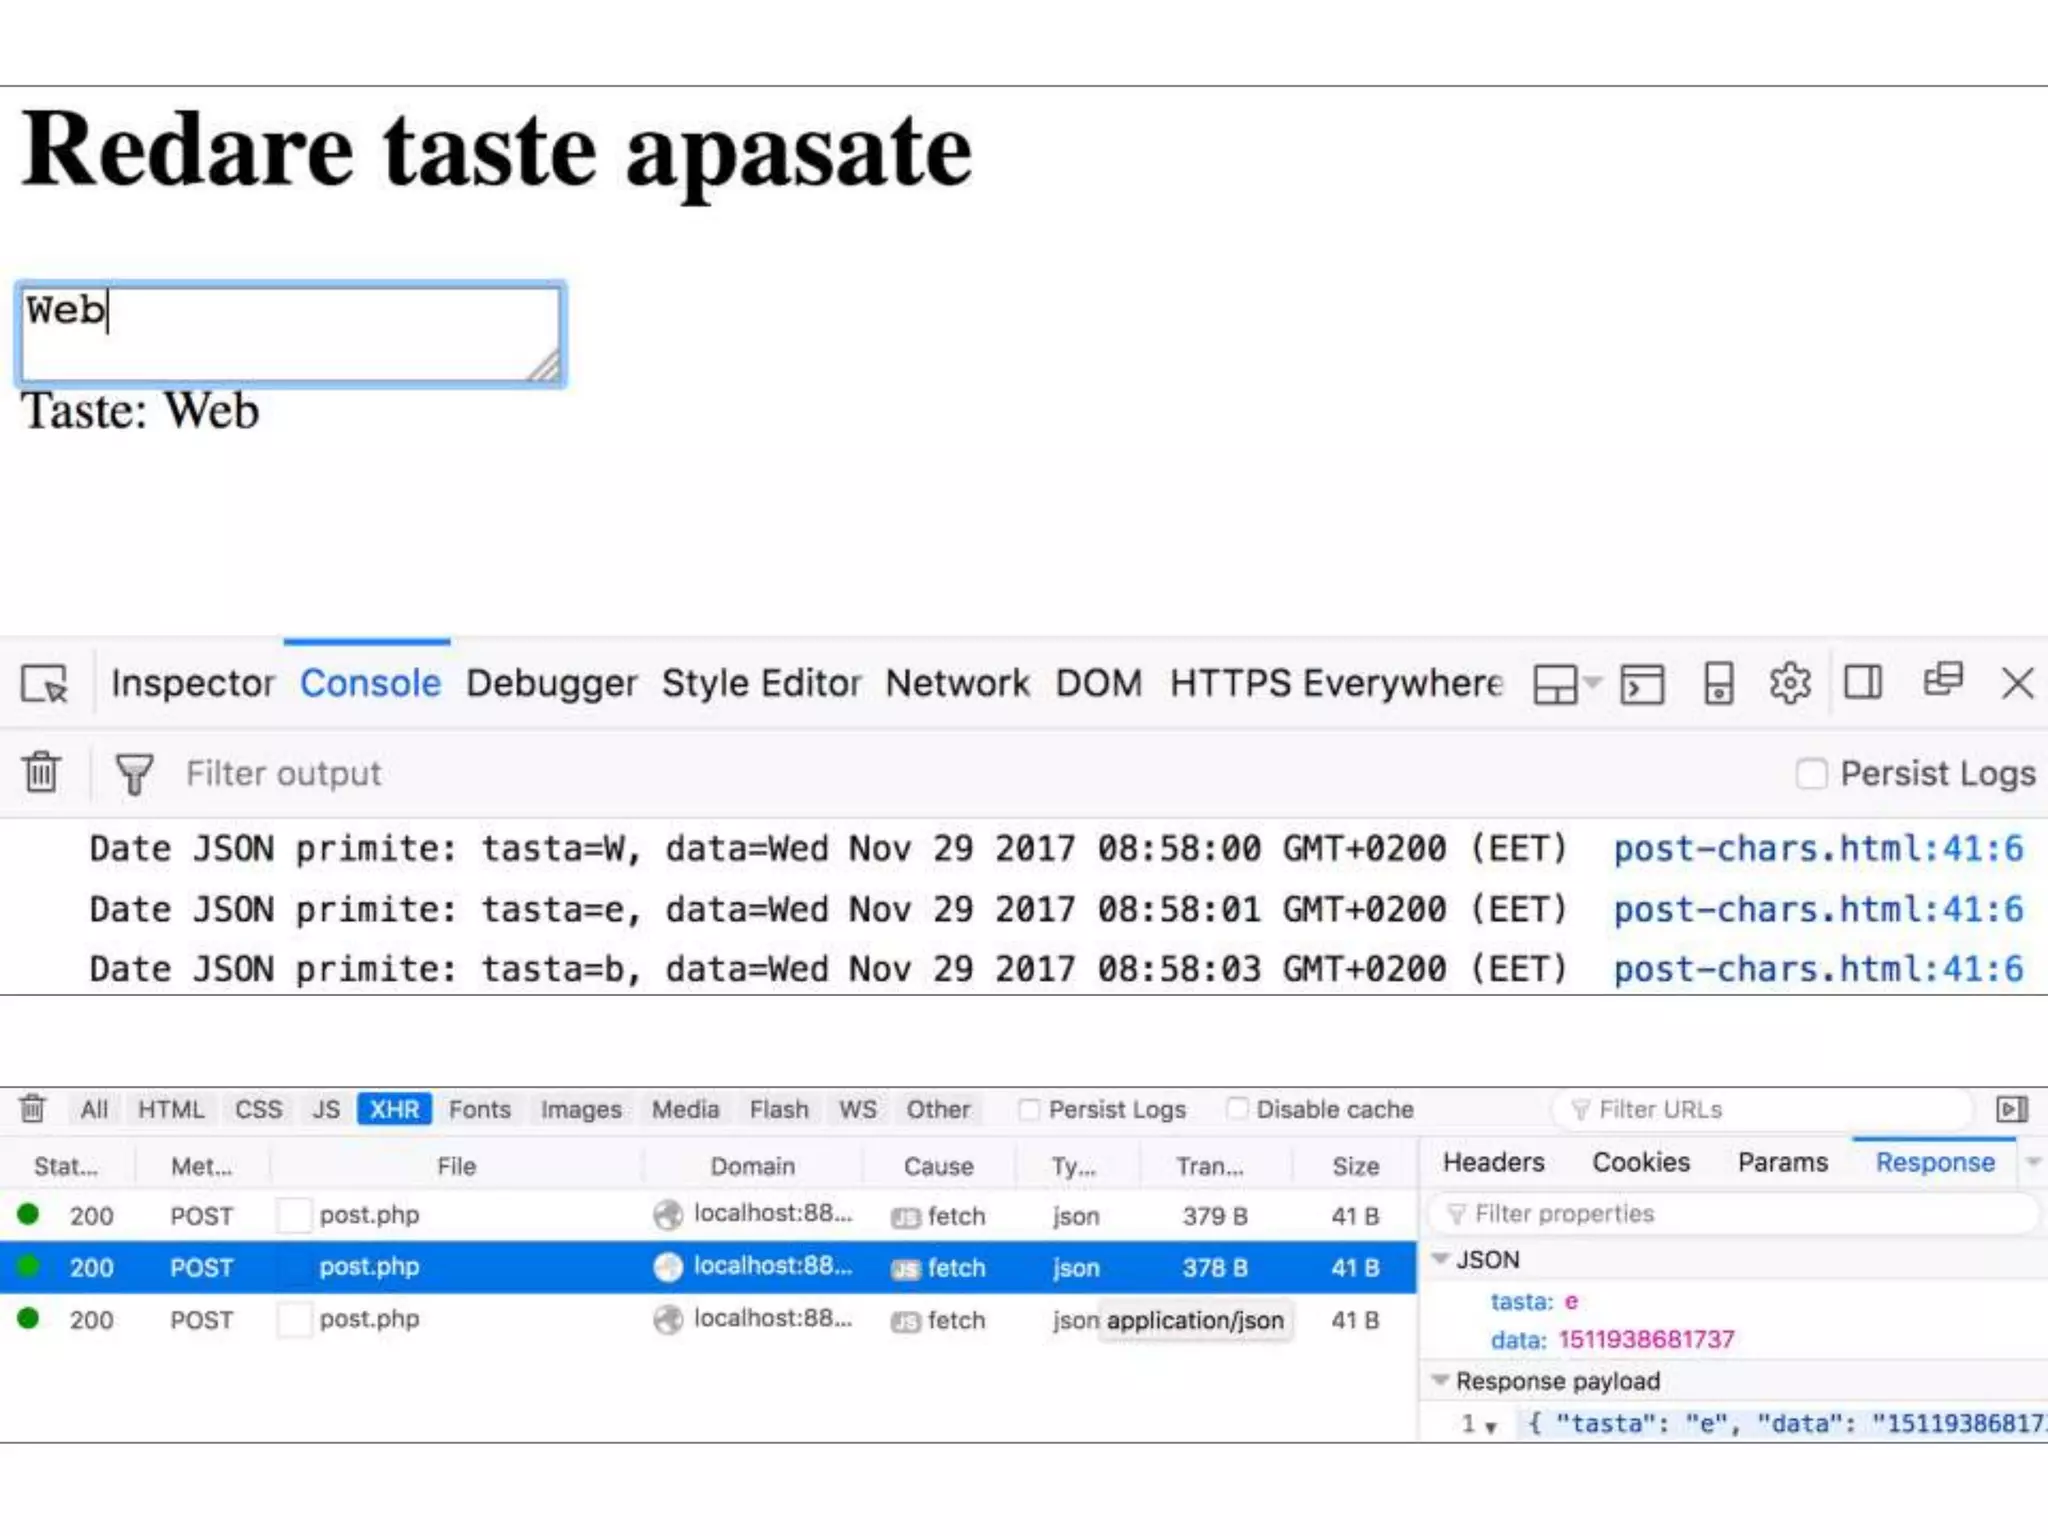Clear network requests trash icon
This screenshot has width=2048, height=1536.
33,1109
